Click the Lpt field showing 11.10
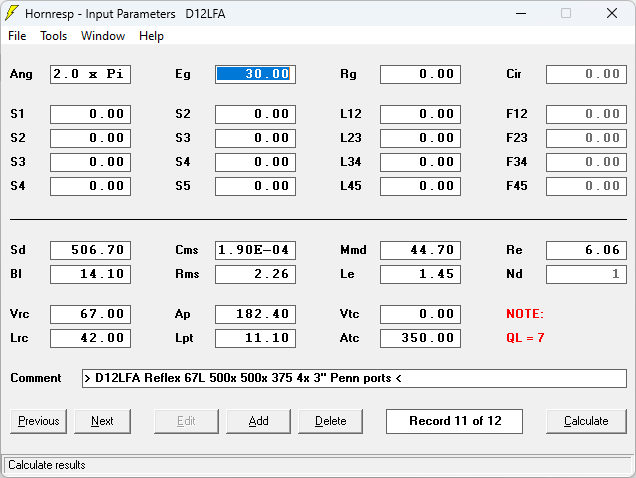The image size is (636, 478). 256,338
